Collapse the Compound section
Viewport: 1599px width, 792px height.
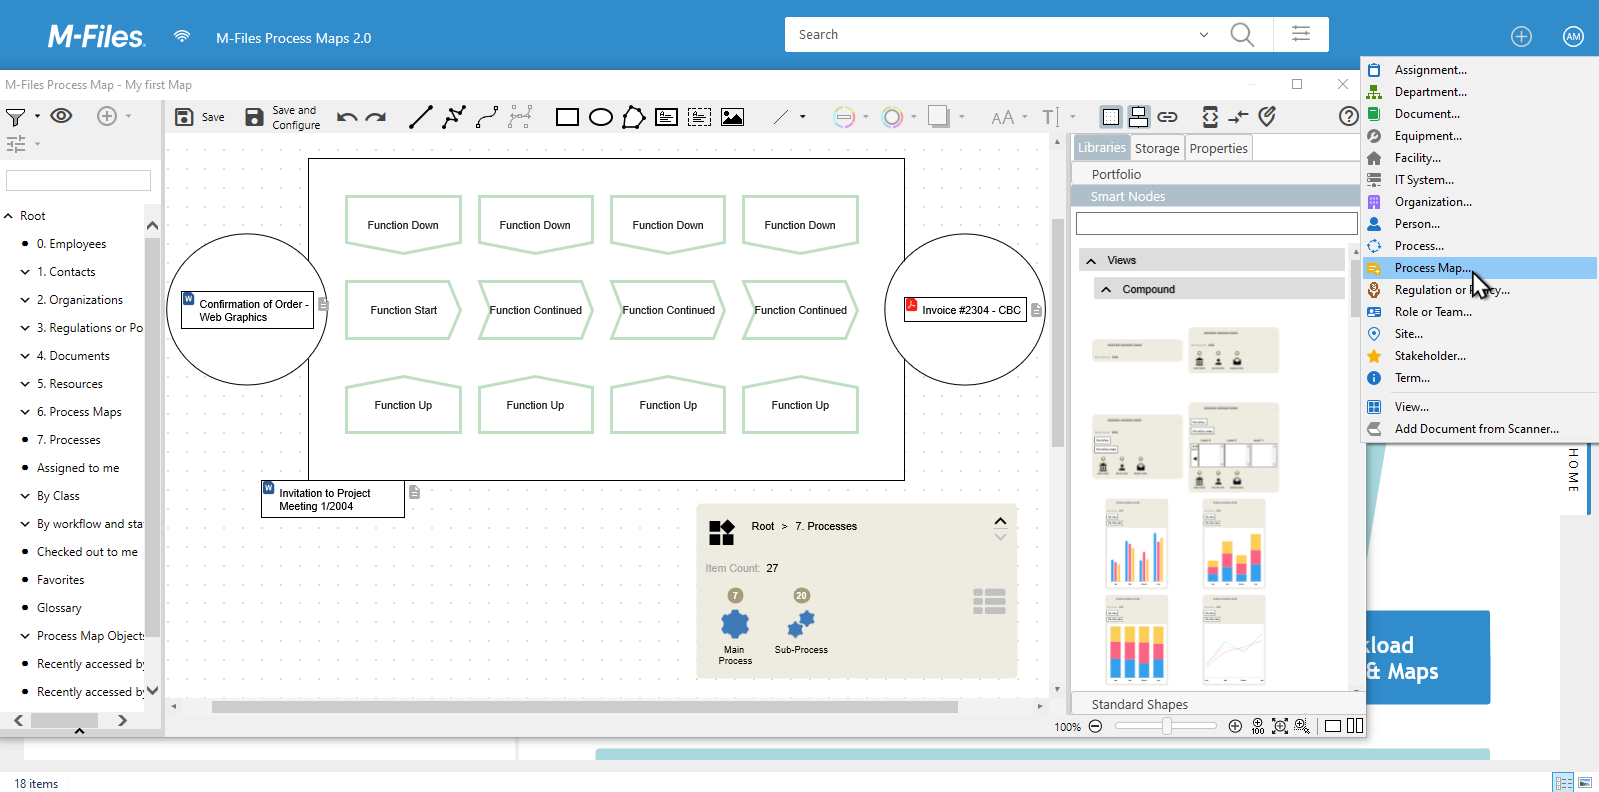pyautogui.click(x=1106, y=289)
